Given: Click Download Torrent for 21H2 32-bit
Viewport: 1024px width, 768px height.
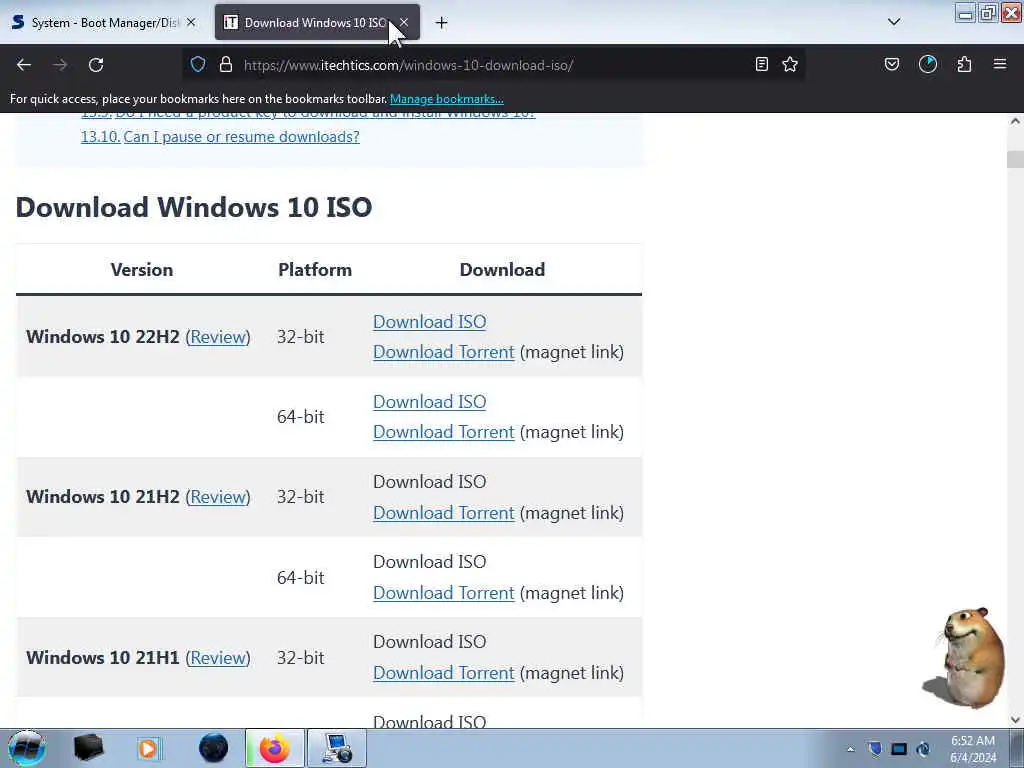Looking at the screenshot, I should coord(443,513).
